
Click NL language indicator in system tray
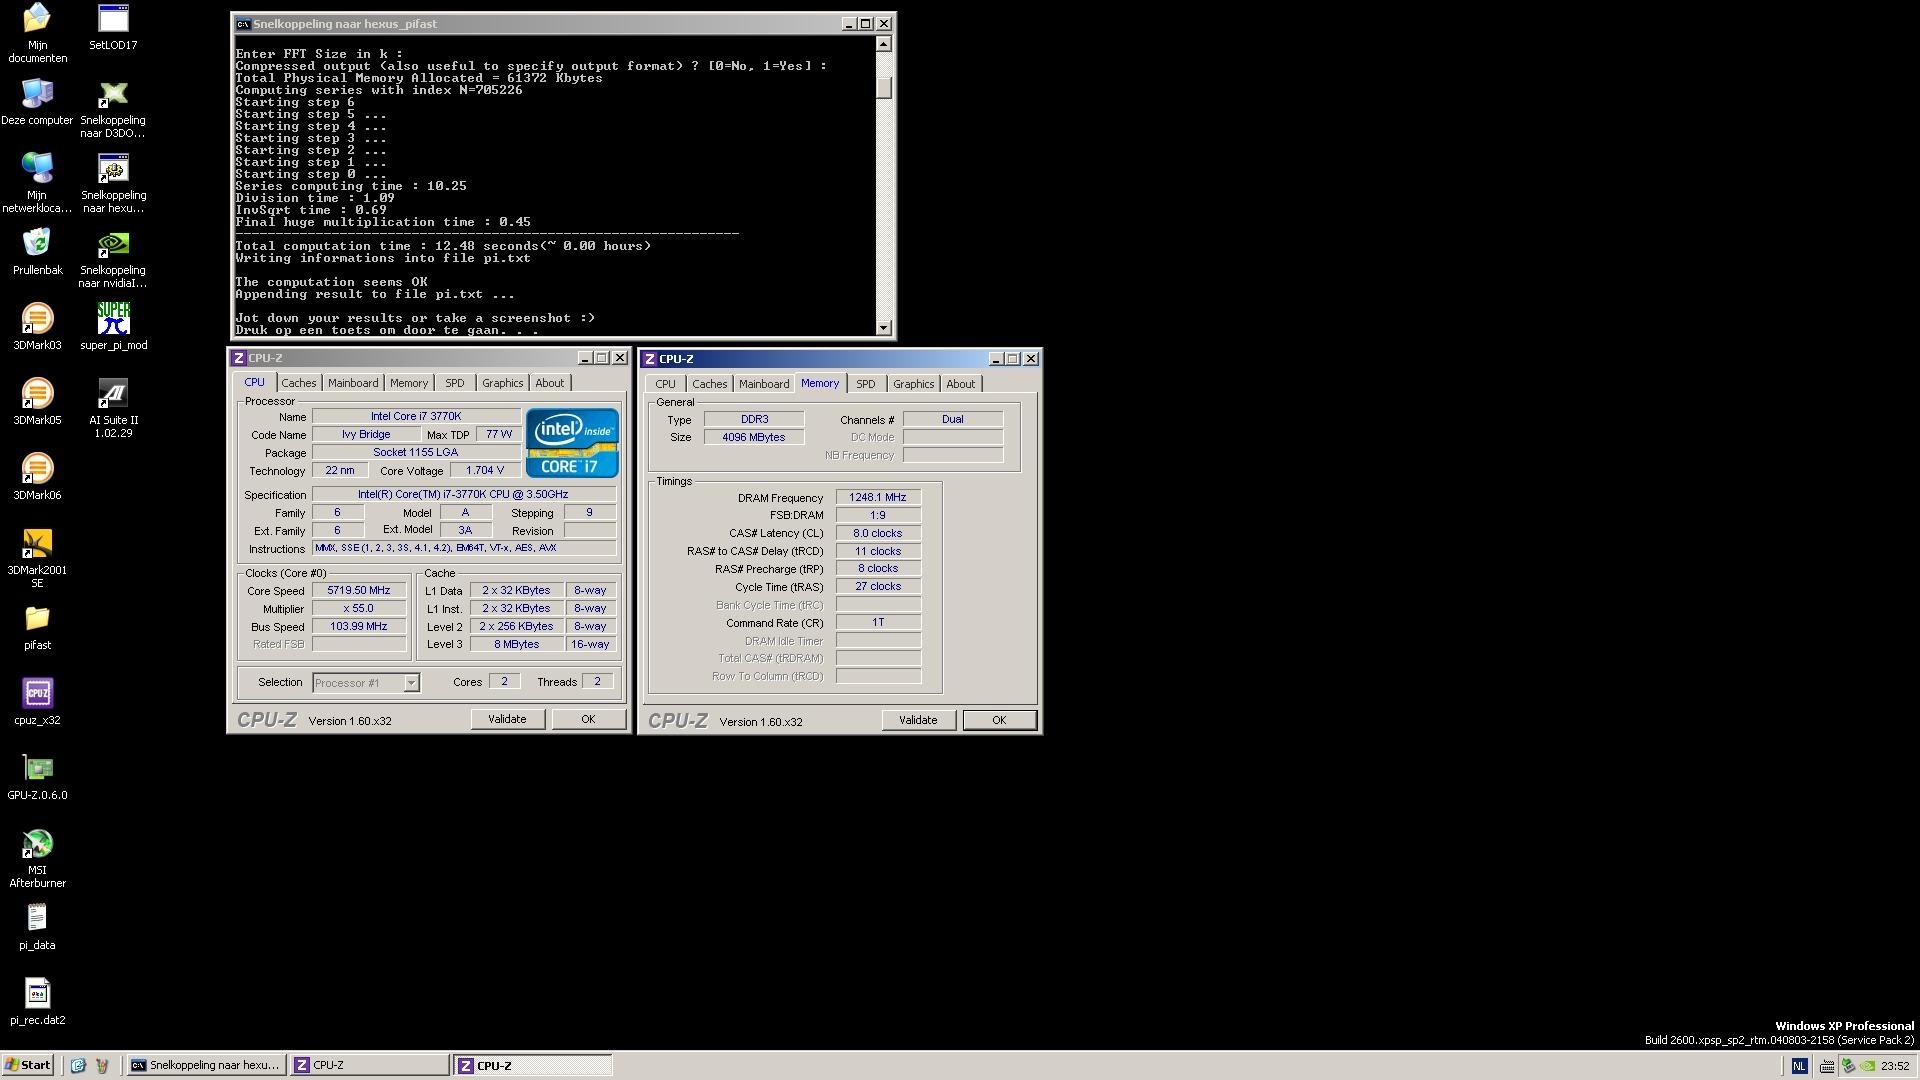pos(1799,1066)
